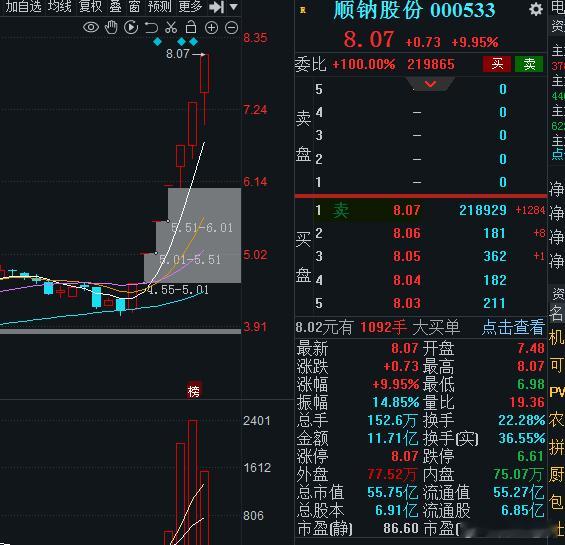The width and height of the screenshot is (565, 545).
Task: Click the 外盘 value 77.52万
Action: coord(392,474)
